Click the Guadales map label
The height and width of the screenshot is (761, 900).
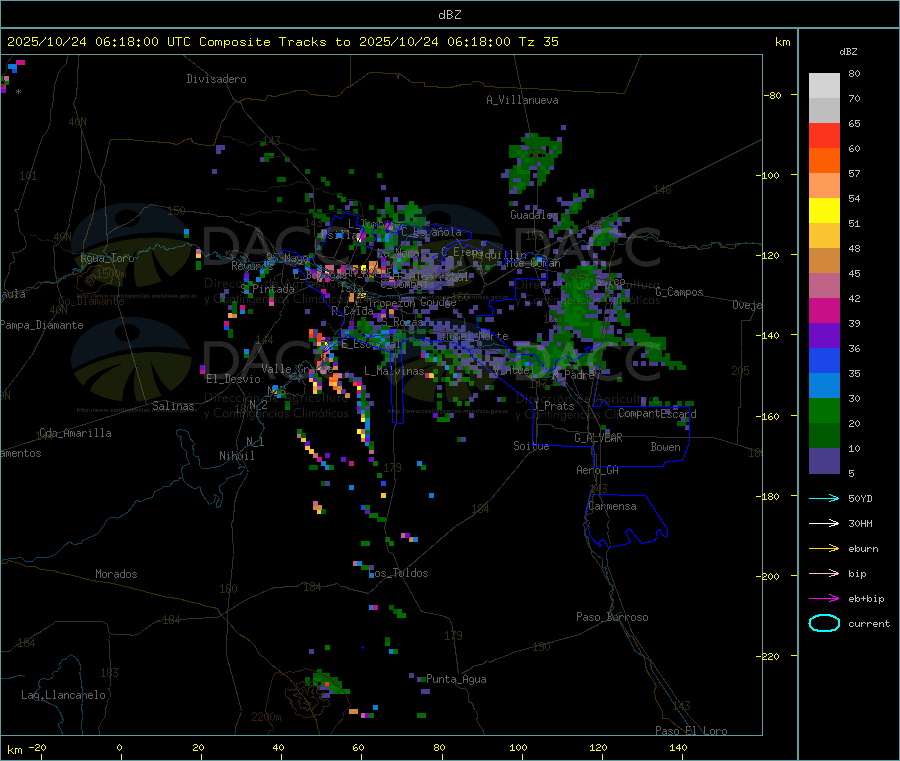(x=532, y=215)
